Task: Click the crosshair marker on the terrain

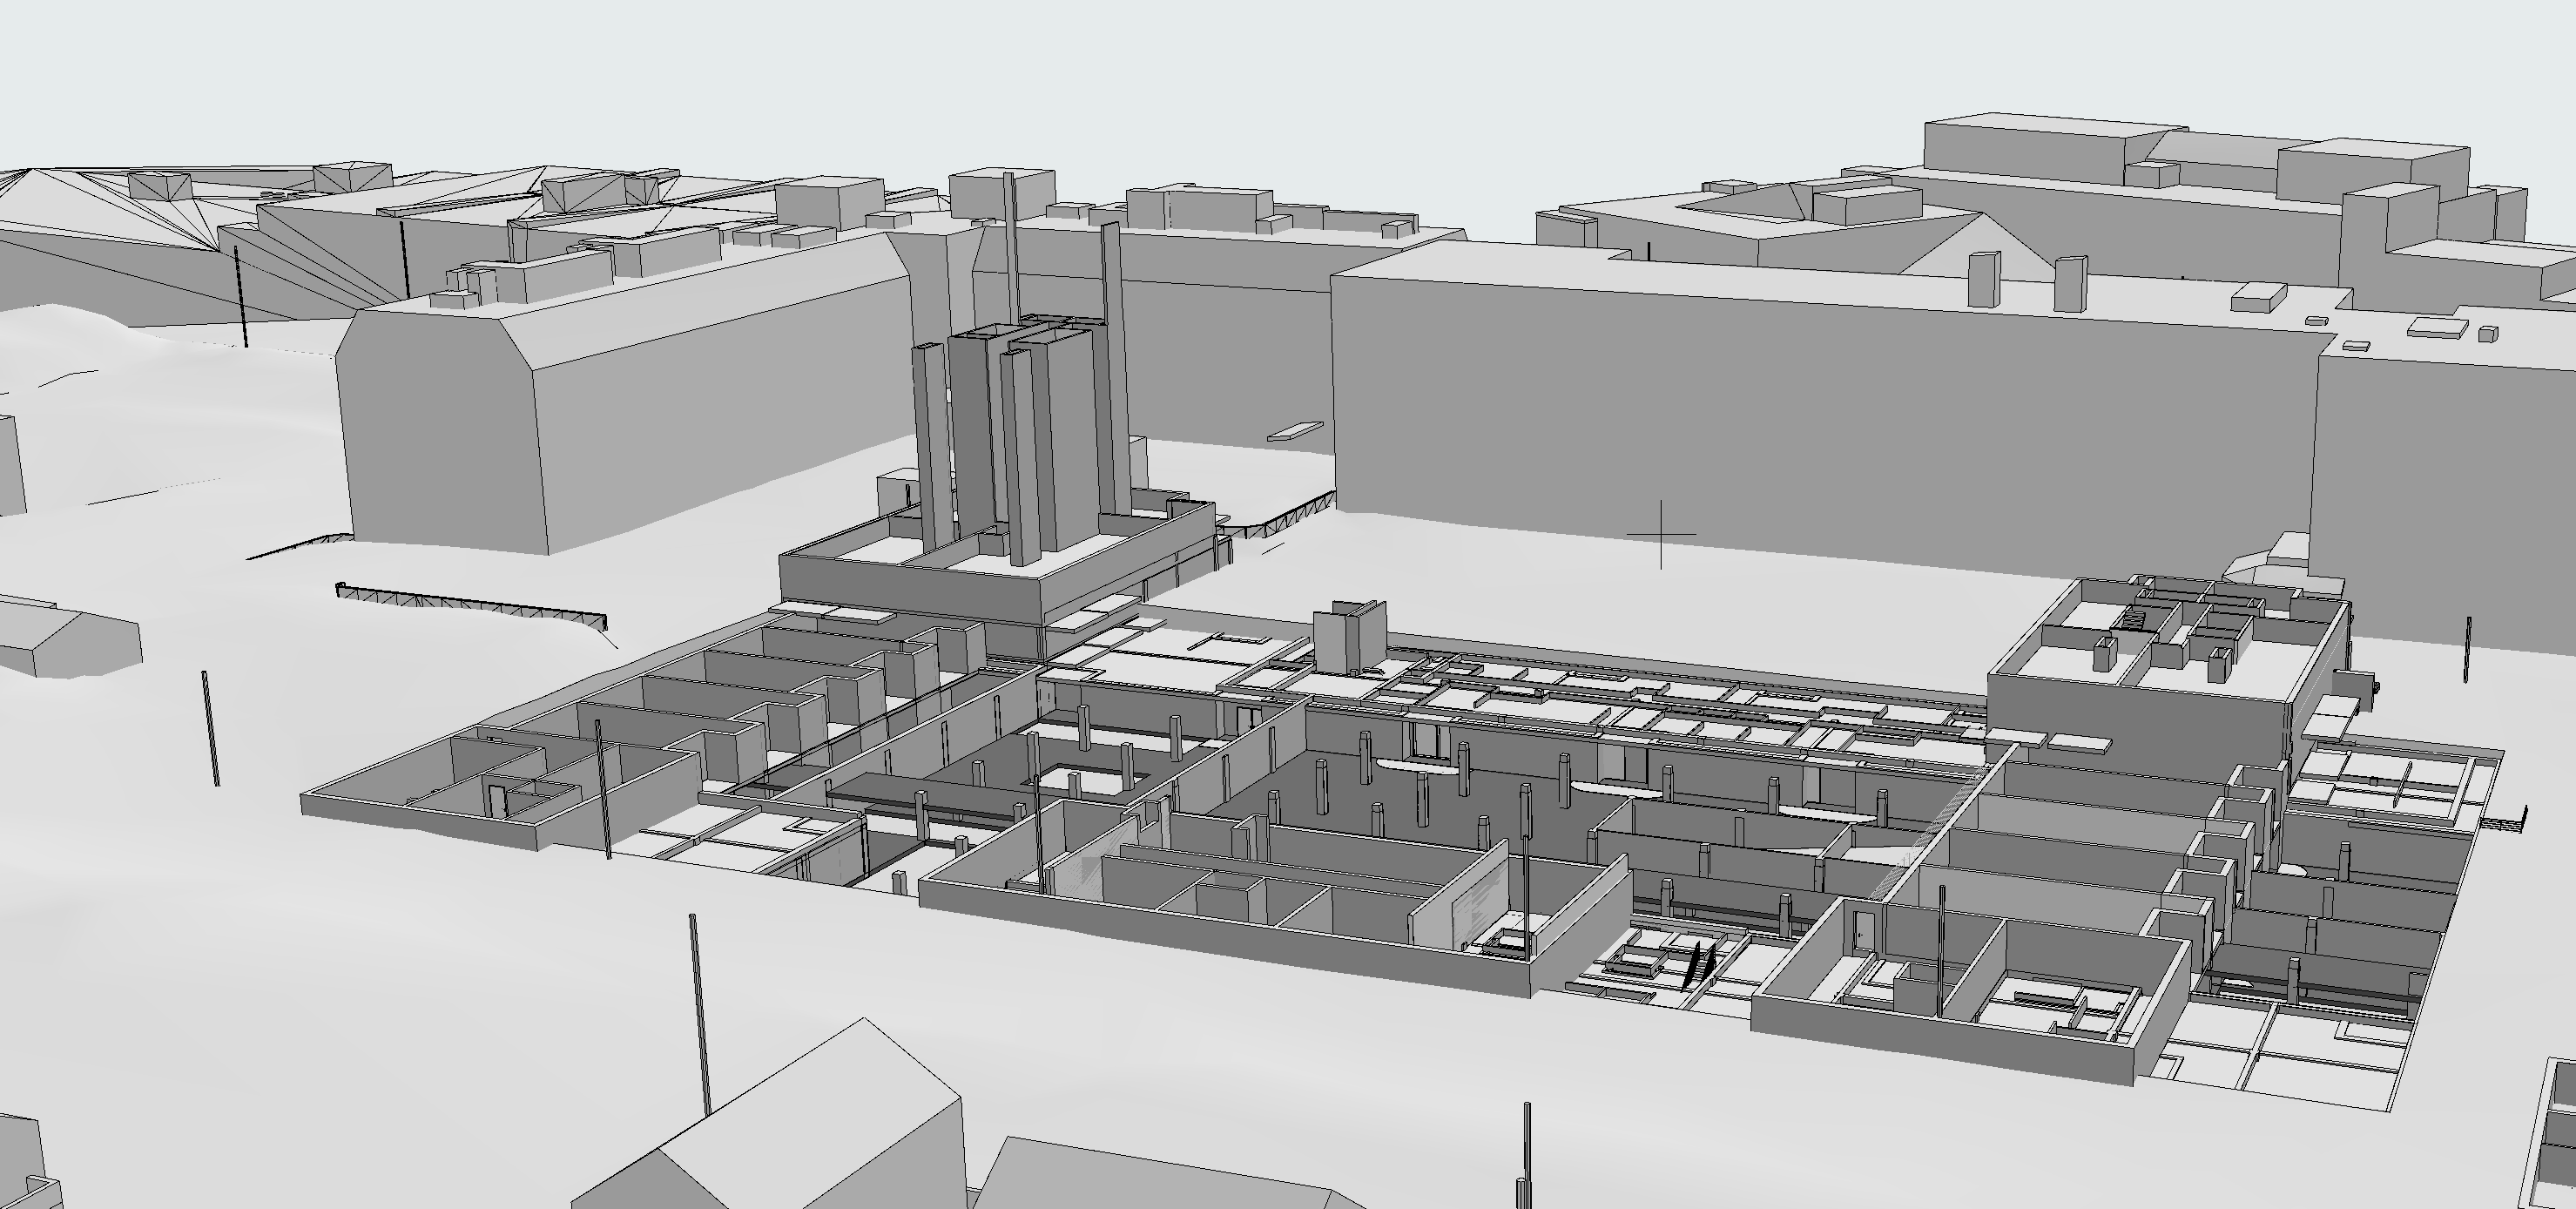Action: tap(1661, 535)
